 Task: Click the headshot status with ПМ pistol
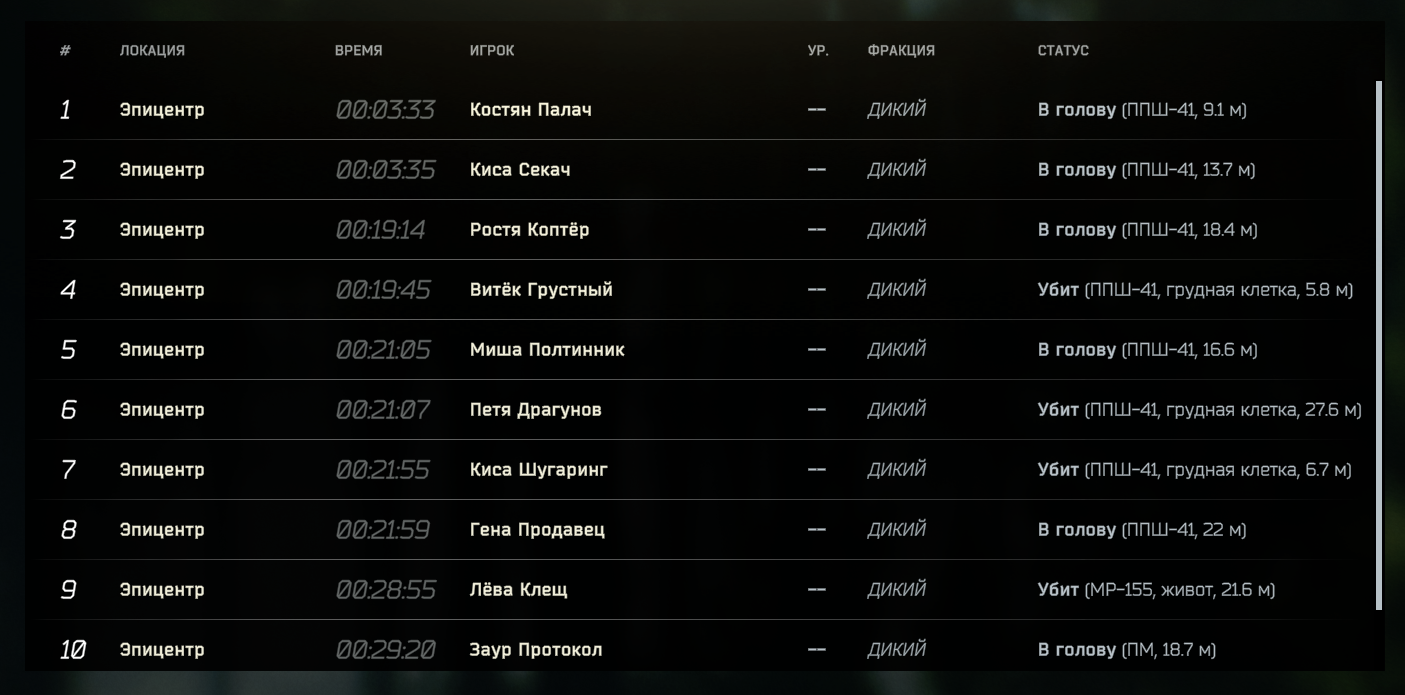1126,649
